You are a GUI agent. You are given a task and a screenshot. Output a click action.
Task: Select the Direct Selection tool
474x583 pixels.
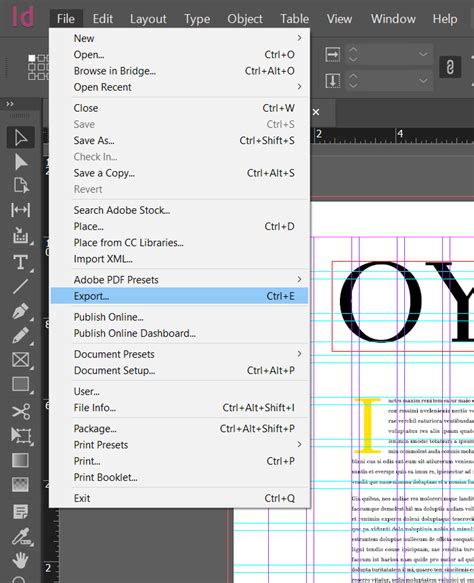(x=20, y=162)
